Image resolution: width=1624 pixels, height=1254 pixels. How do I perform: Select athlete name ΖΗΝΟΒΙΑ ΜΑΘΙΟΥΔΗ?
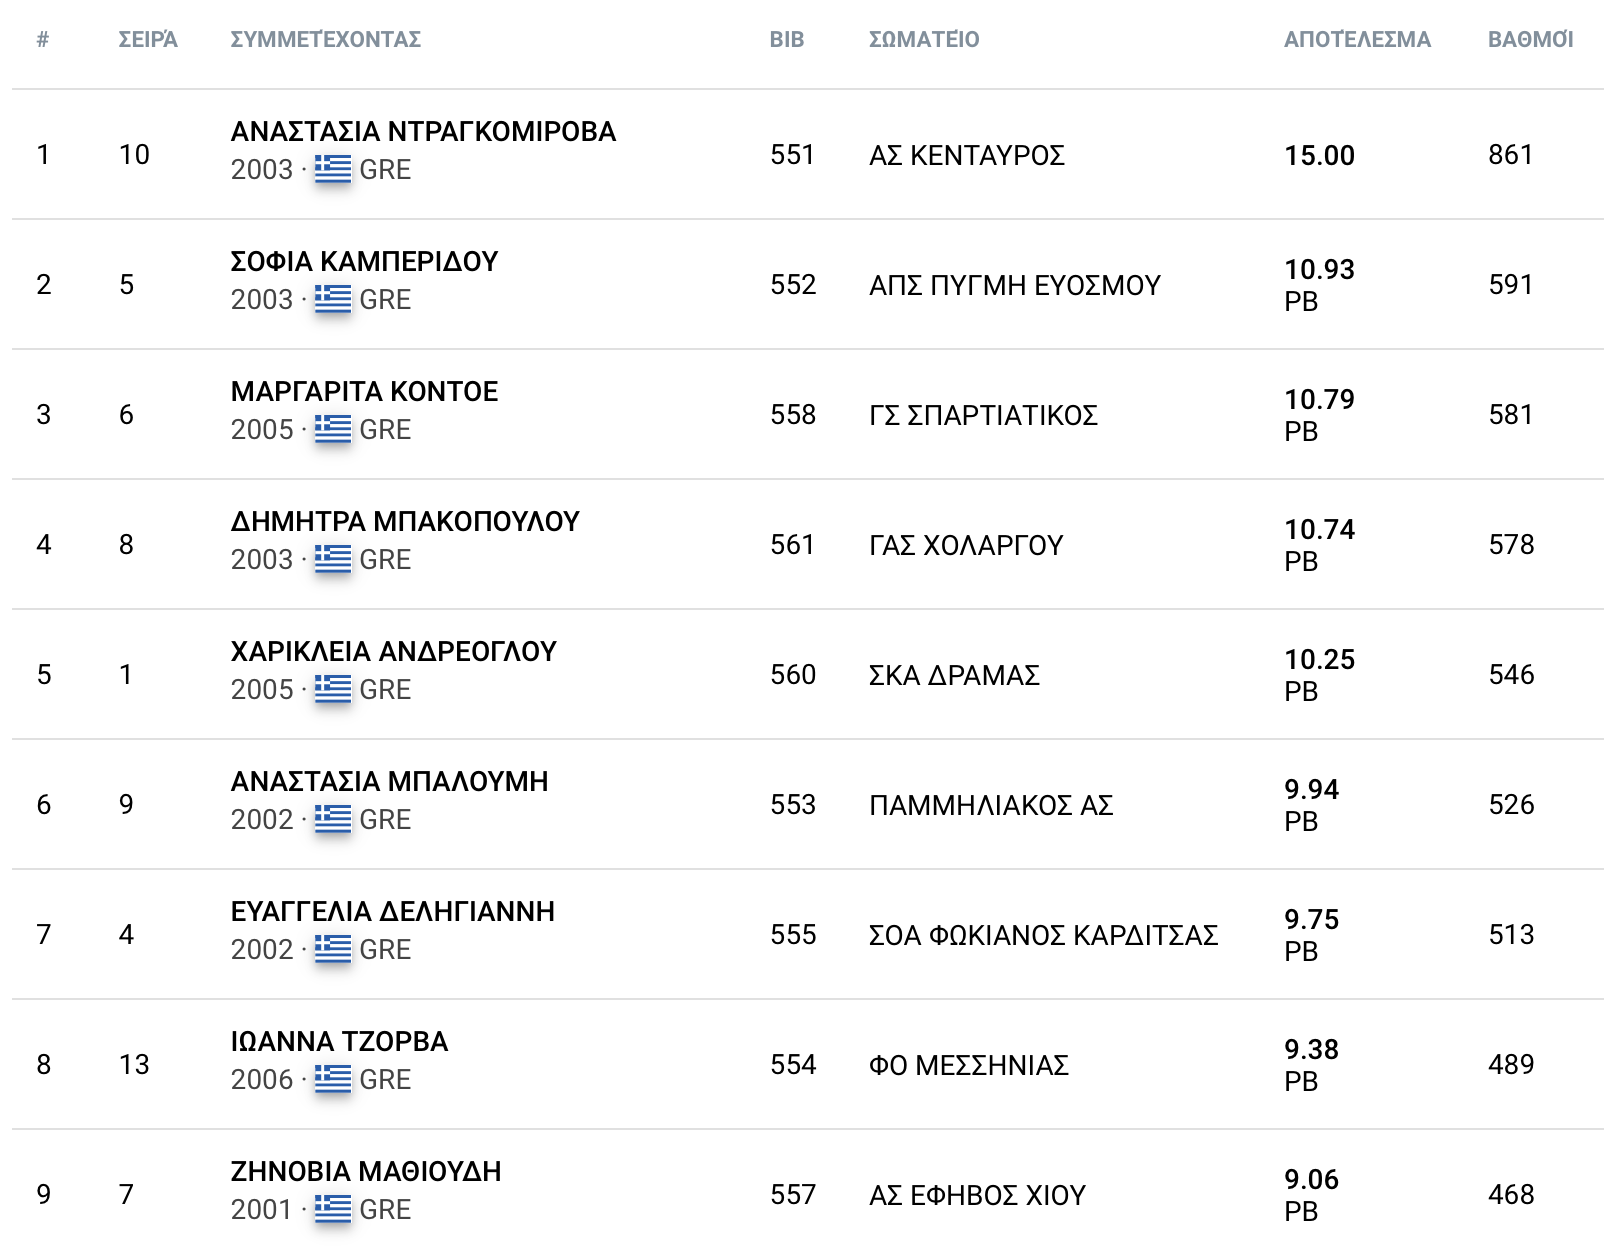[x=366, y=1172]
